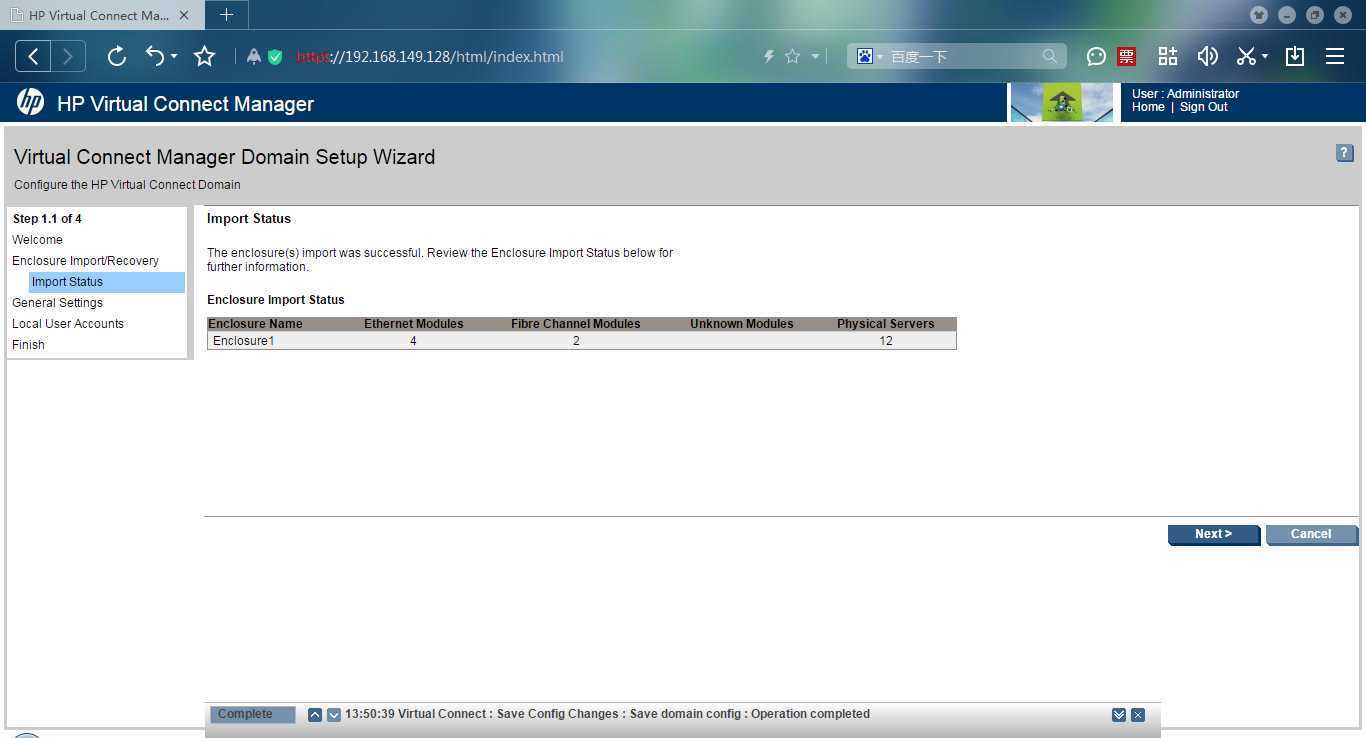
Task: Expand status log with double-chevron icon
Action: 1119,715
